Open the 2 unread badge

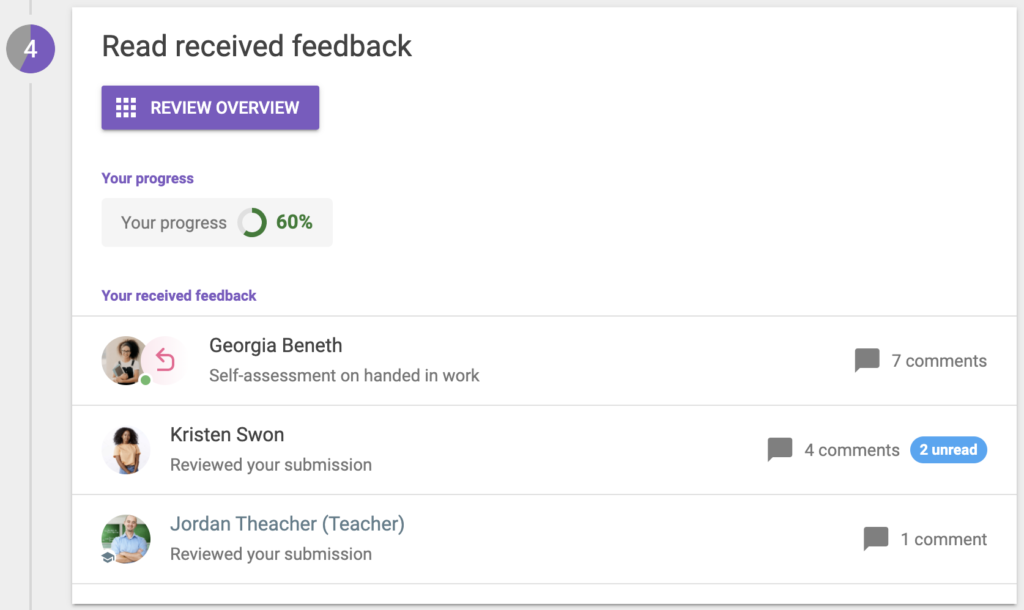pos(948,450)
